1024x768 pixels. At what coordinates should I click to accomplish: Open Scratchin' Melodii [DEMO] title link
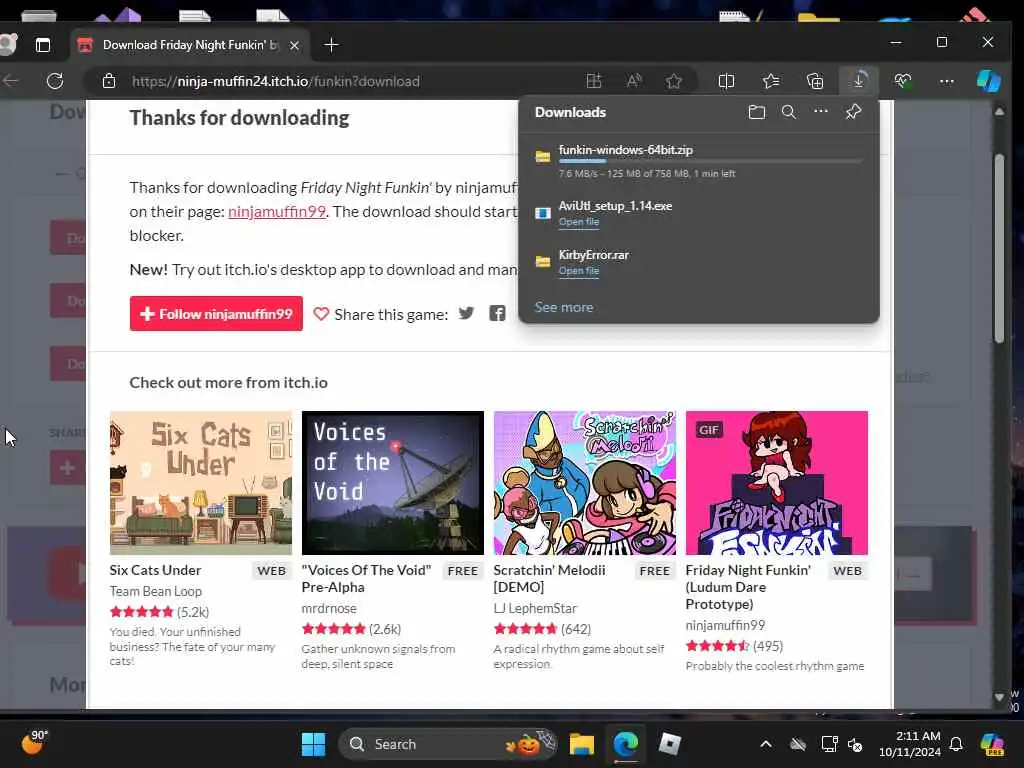(x=550, y=579)
